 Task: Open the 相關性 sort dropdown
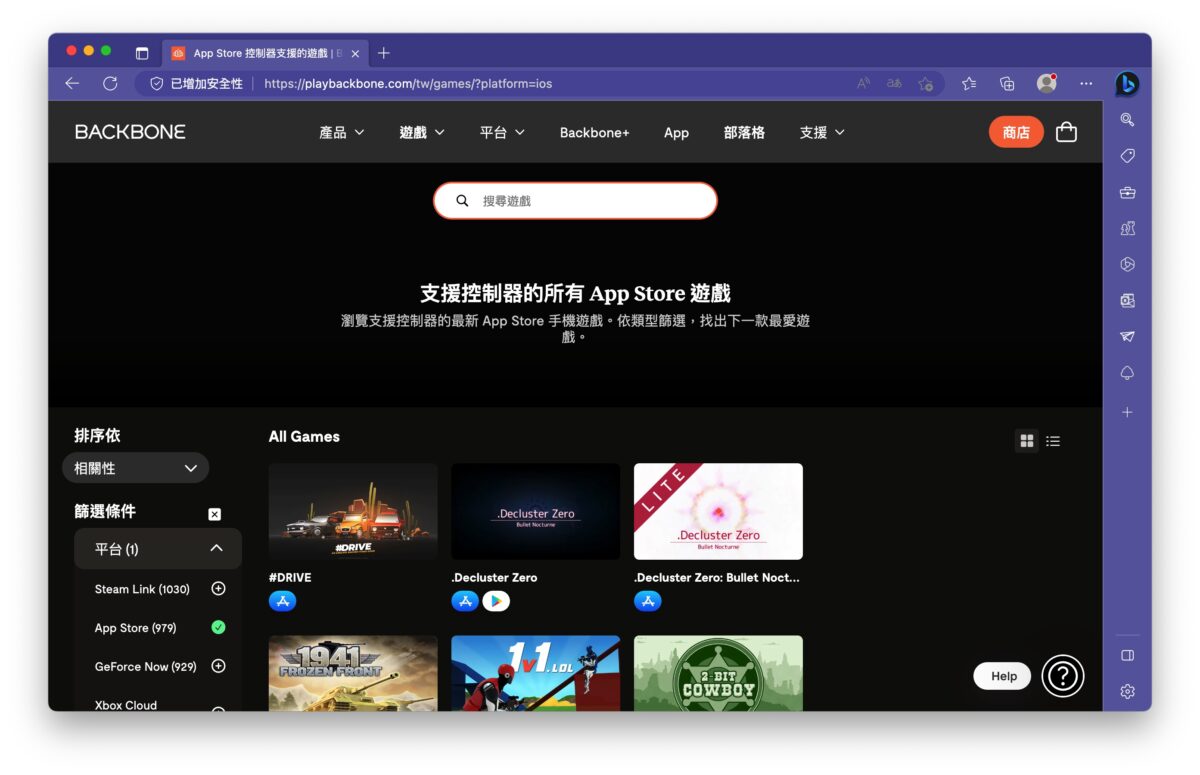point(136,468)
